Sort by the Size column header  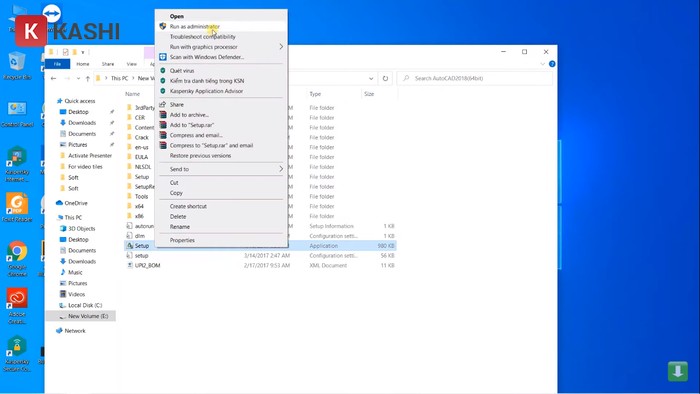point(369,94)
